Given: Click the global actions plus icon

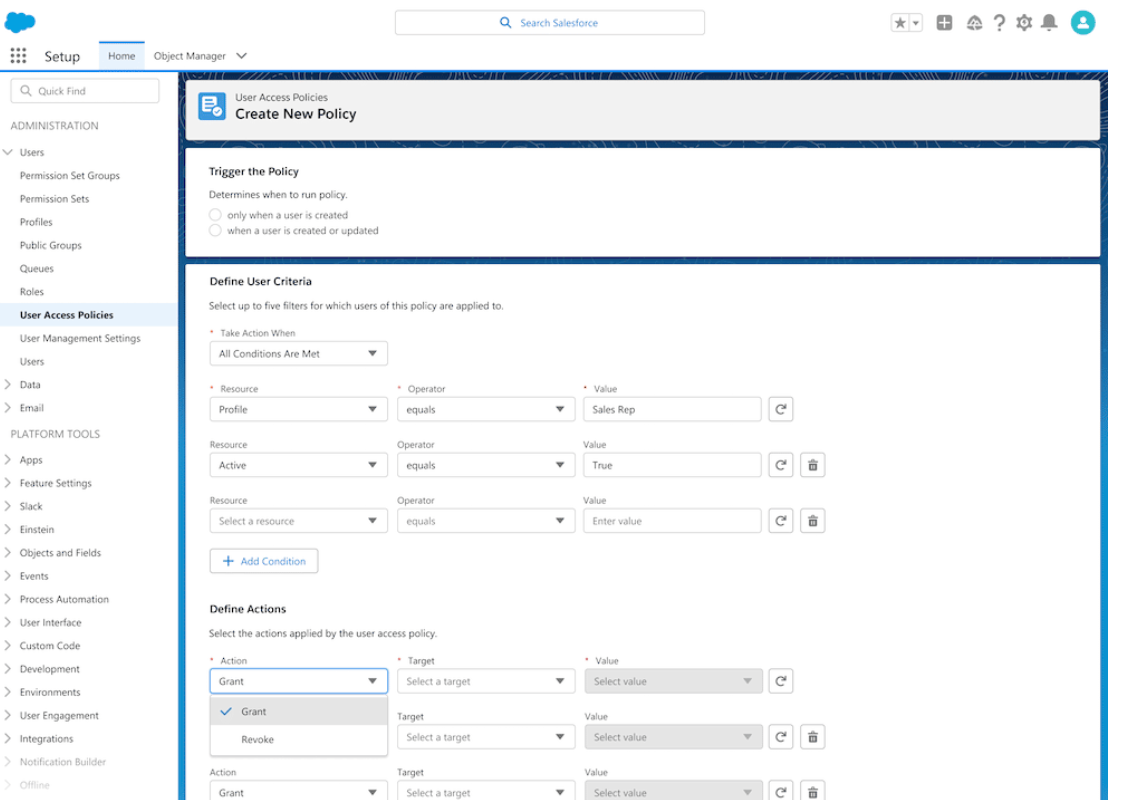Looking at the screenshot, I should coord(944,23).
